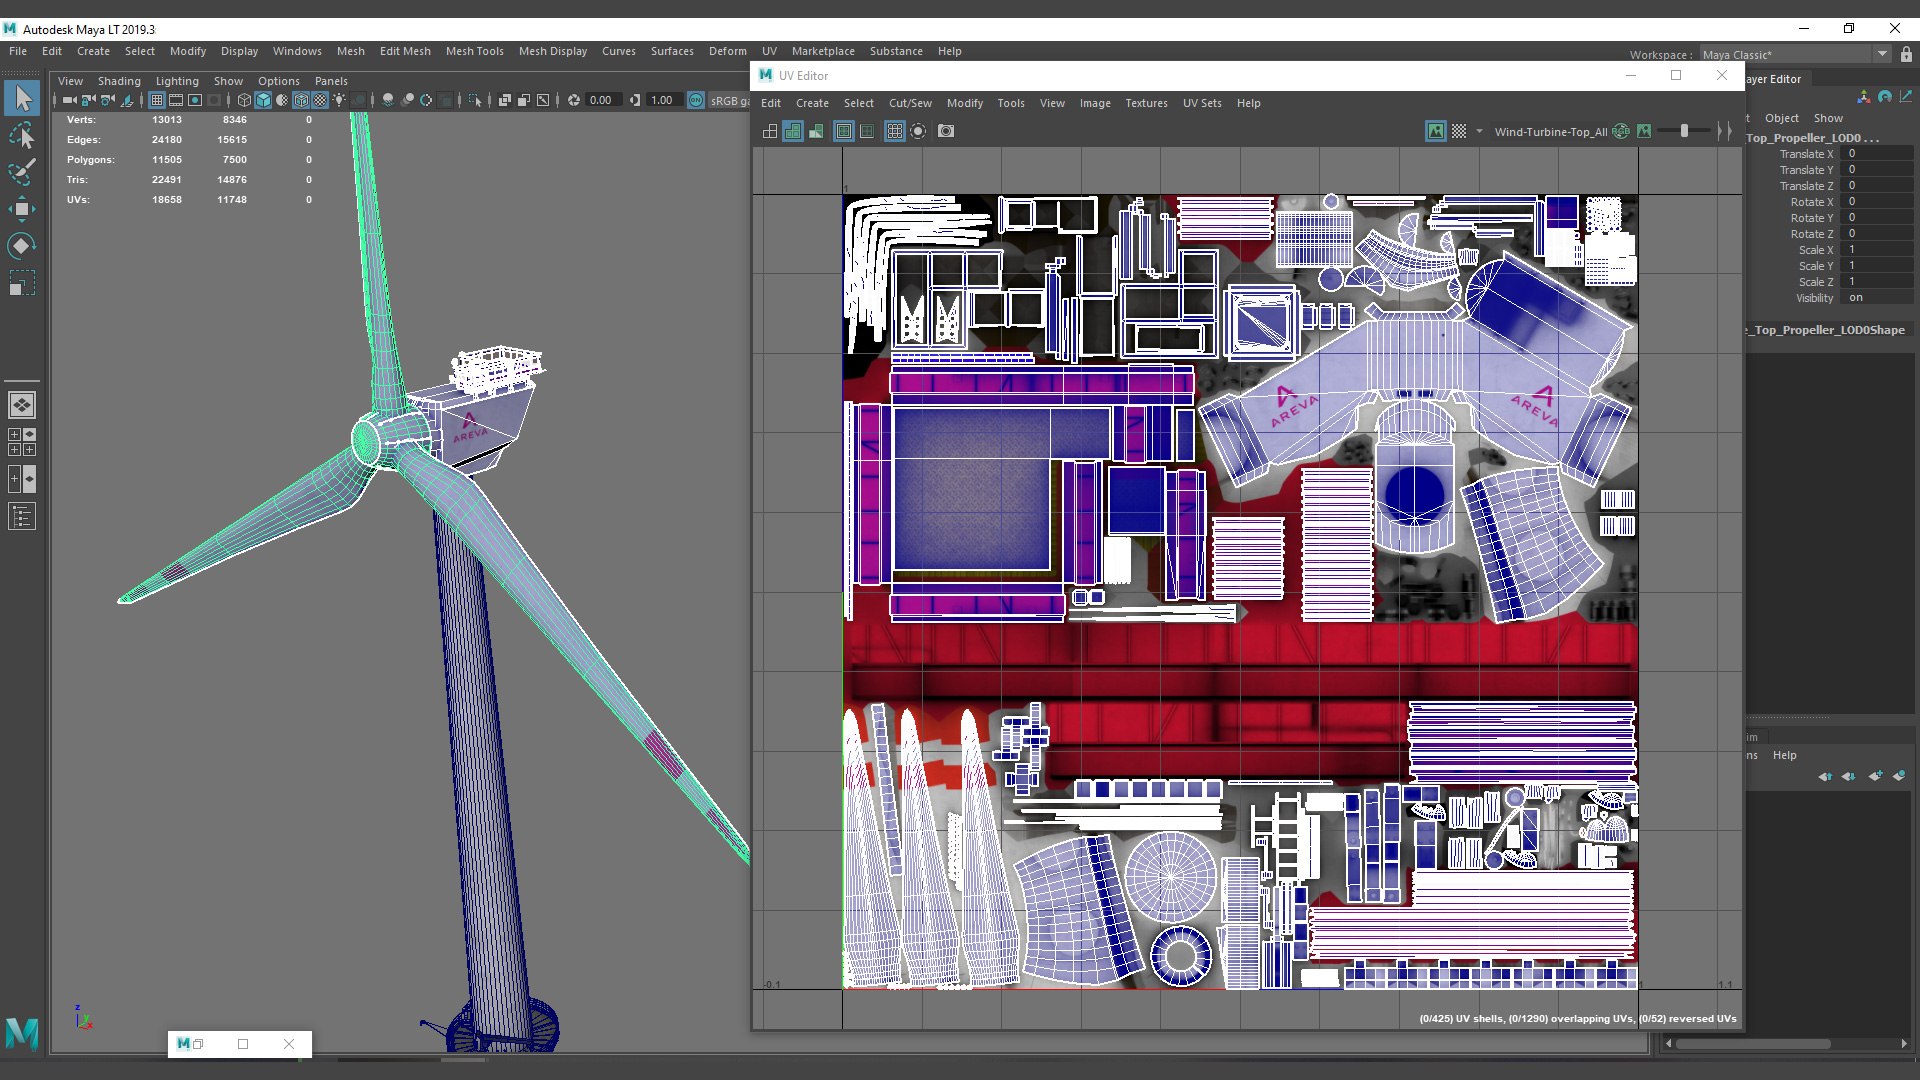The height and width of the screenshot is (1080, 1920).
Task: Toggle the viewport color management ON button
Action: (x=696, y=100)
